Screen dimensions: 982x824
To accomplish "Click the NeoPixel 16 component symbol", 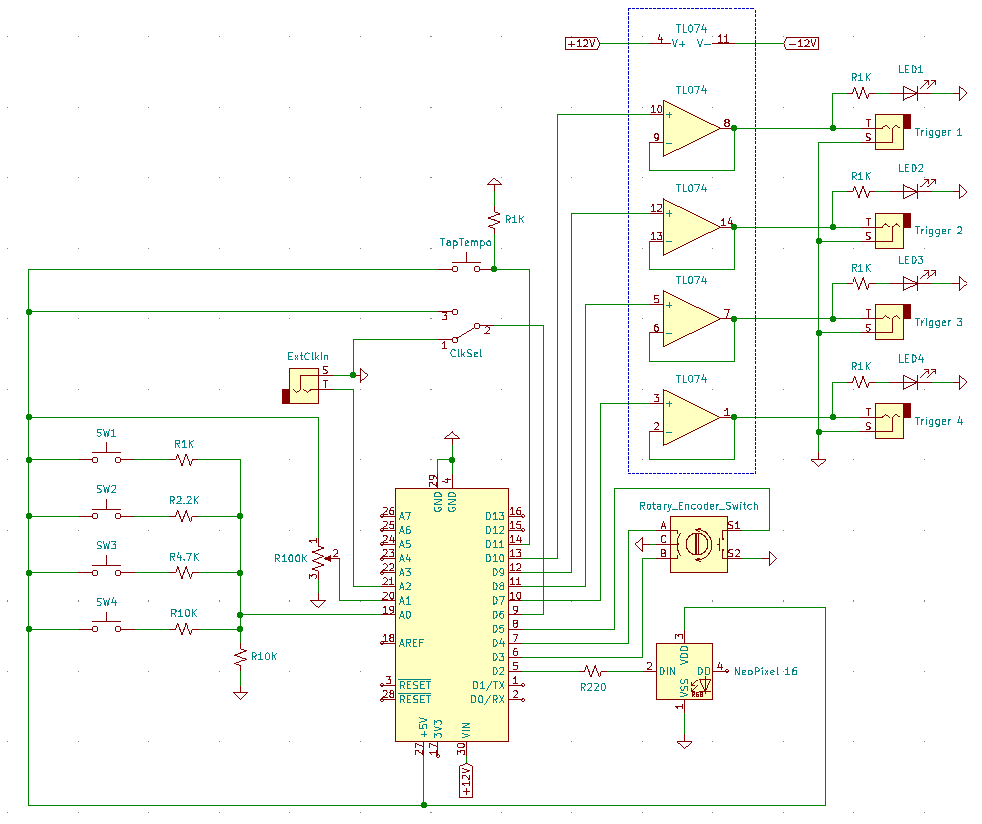I will [685, 672].
